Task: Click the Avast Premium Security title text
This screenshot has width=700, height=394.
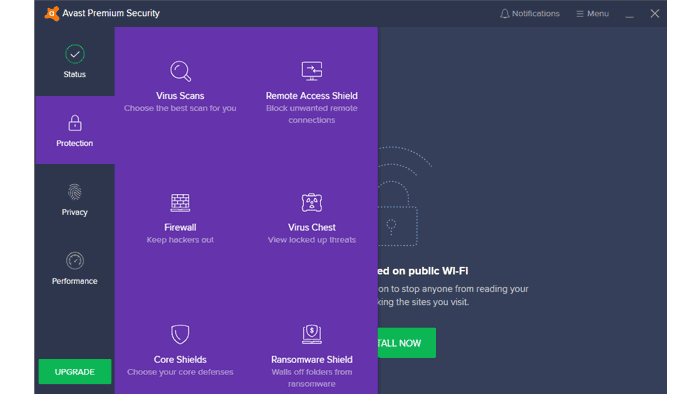Action: click(111, 13)
